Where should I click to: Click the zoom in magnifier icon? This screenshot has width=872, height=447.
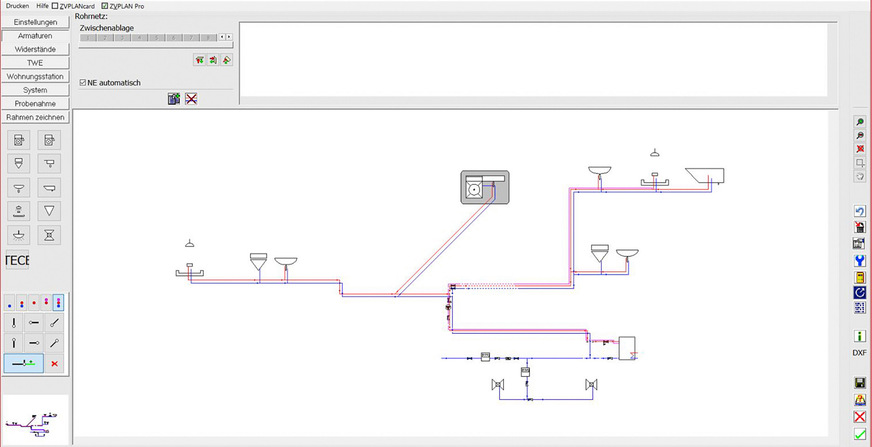859,121
